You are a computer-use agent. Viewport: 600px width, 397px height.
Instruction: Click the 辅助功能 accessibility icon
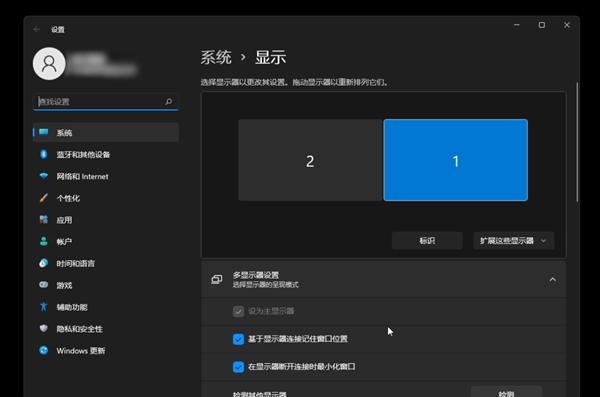point(44,307)
